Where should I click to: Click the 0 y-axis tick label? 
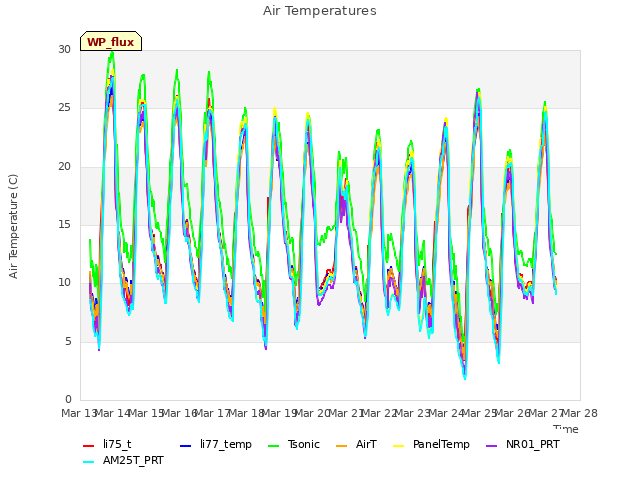tap(68, 399)
